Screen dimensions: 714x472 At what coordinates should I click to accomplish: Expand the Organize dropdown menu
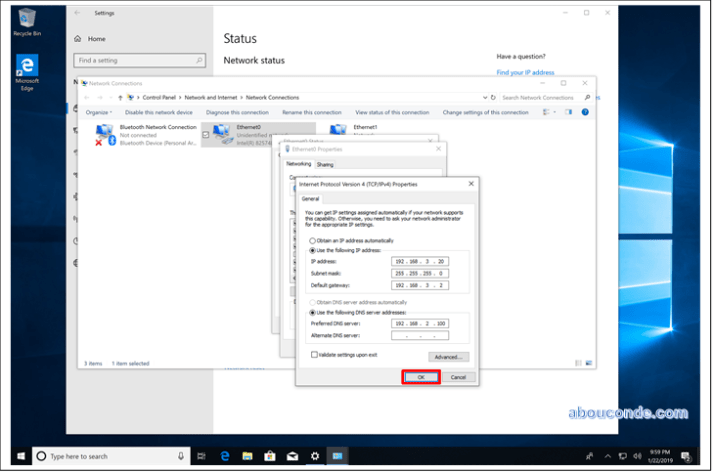click(x=99, y=112)
